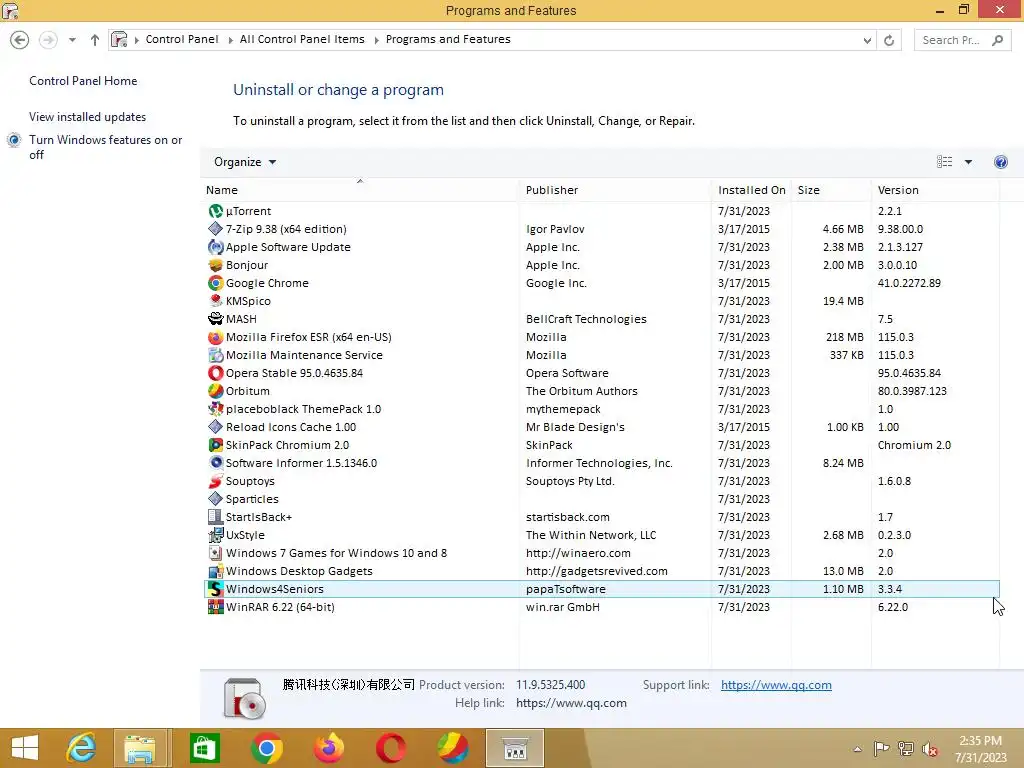Sort by the Installed On column header
Screen dimensions: 1024x768
(x=752, y=190)
